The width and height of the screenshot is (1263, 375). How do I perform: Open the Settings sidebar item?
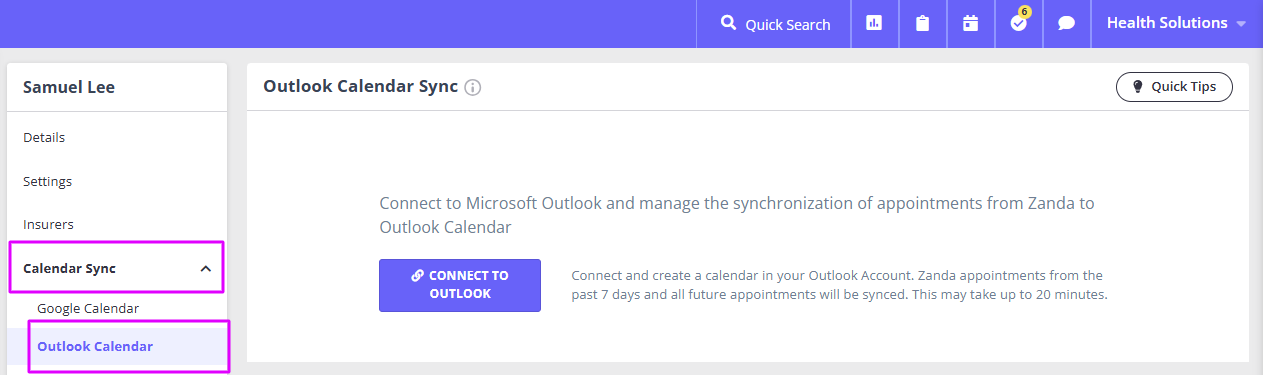[47, 181]
